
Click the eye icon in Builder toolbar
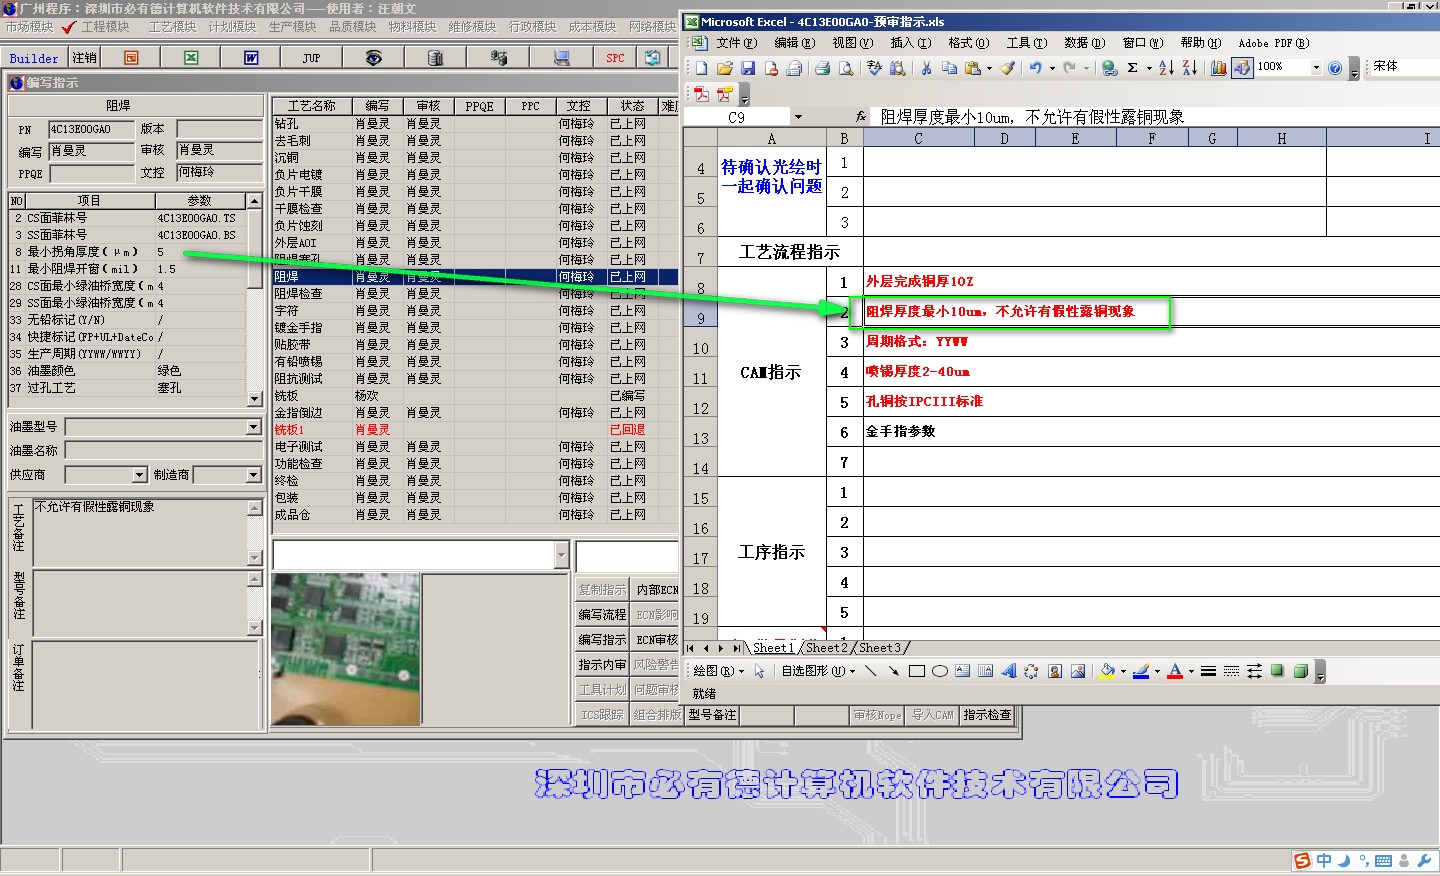coord(373,58)
